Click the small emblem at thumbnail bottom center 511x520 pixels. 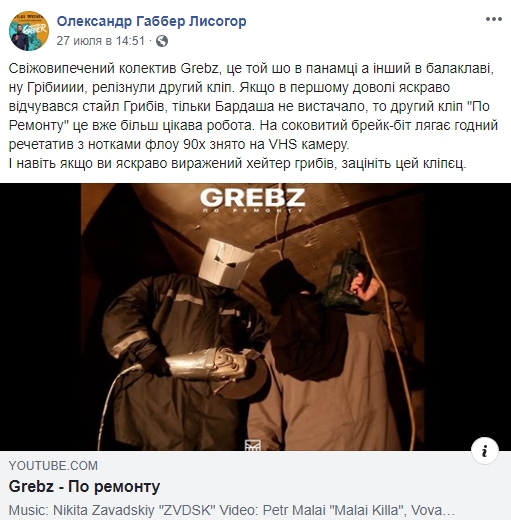[x=252, y=445]
